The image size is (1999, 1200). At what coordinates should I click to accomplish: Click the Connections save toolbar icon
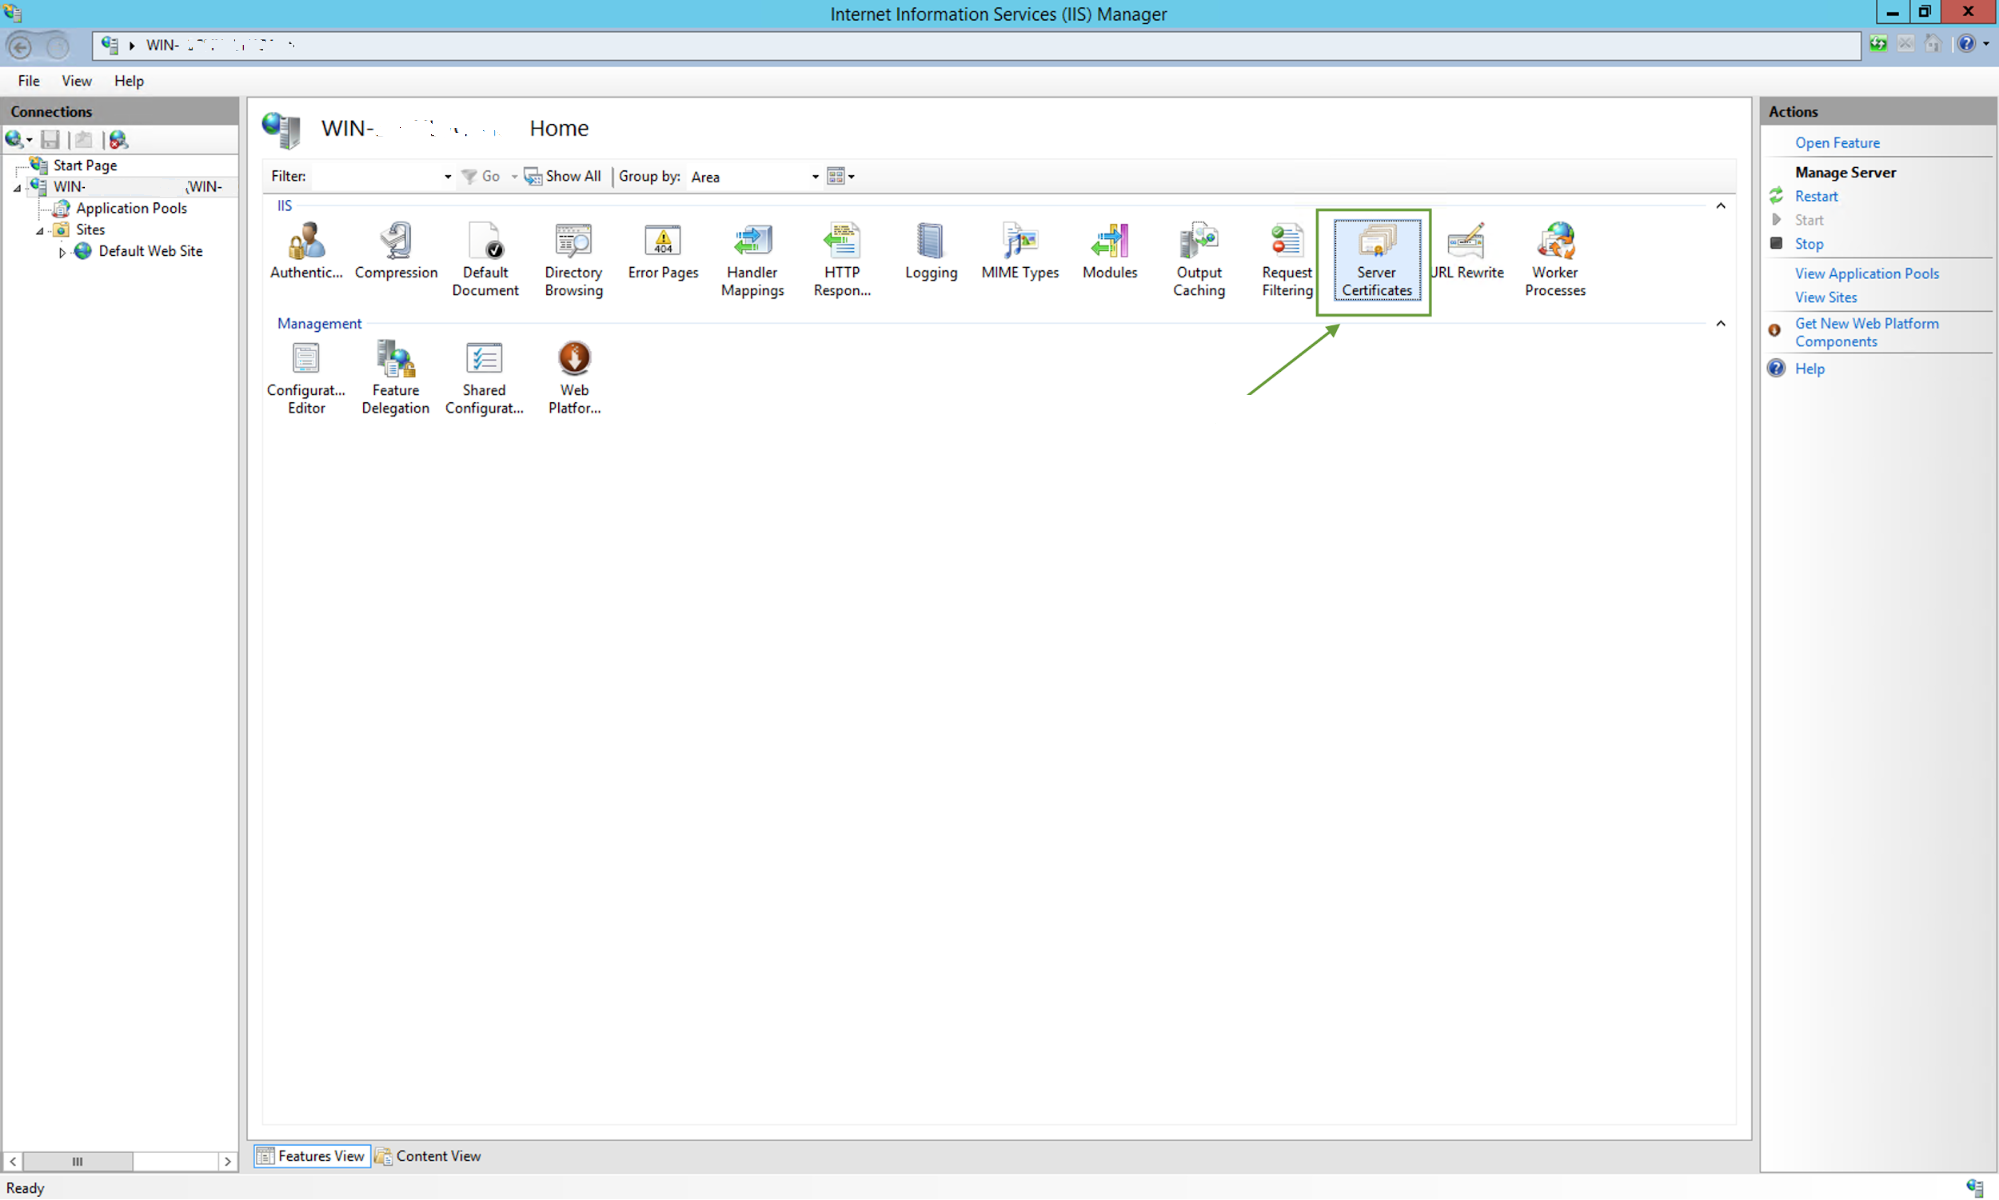pyautogui.click(x=50, y=140)
